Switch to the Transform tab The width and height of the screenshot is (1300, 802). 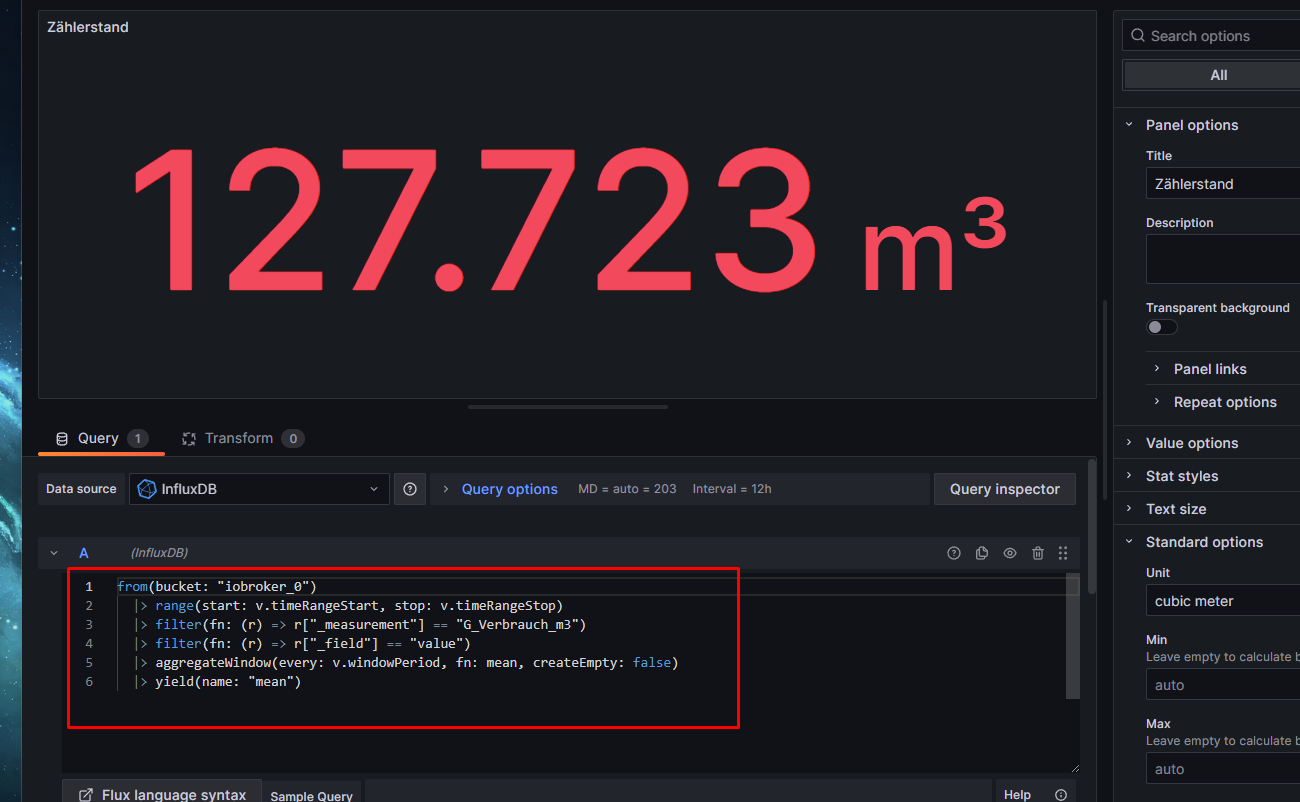point(242,439)
